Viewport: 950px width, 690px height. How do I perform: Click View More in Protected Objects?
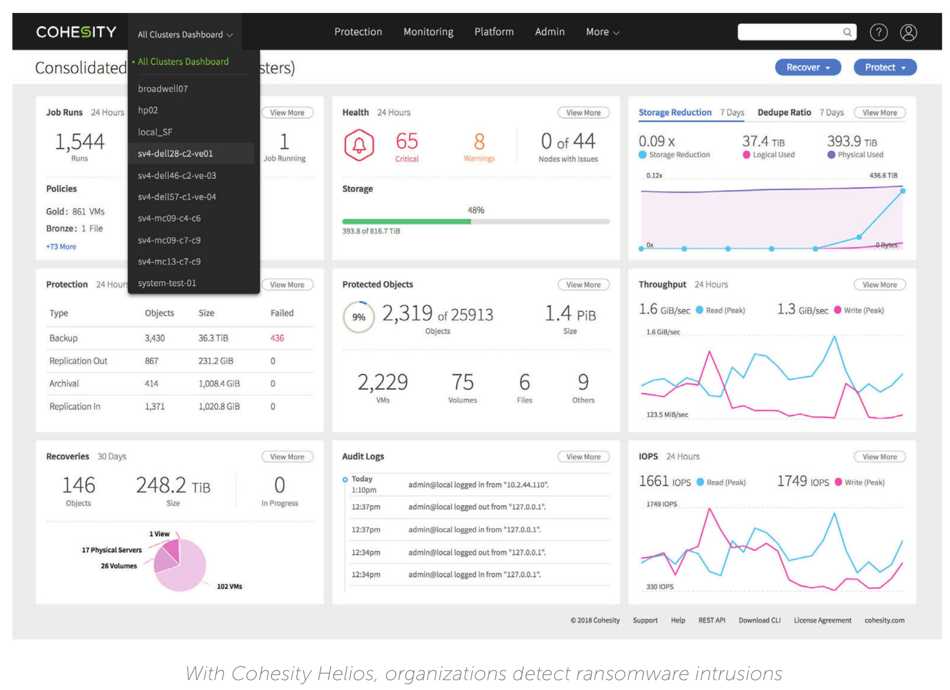click(583, 285)
